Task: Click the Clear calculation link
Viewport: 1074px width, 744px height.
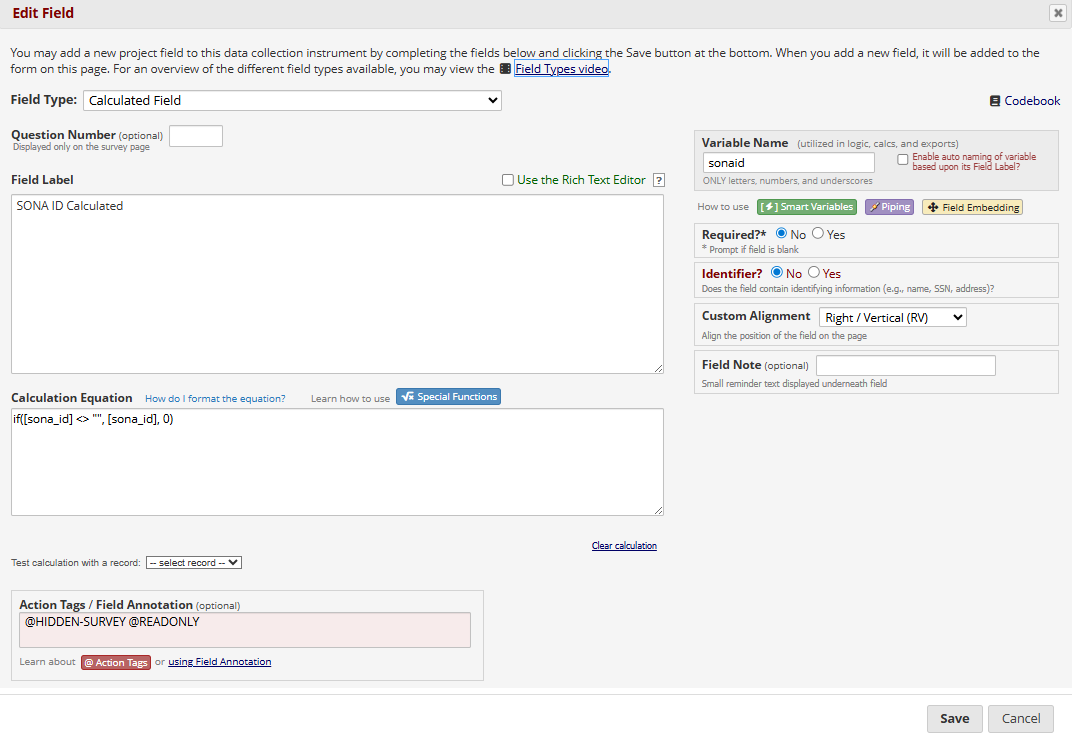Action: point(624,546)
